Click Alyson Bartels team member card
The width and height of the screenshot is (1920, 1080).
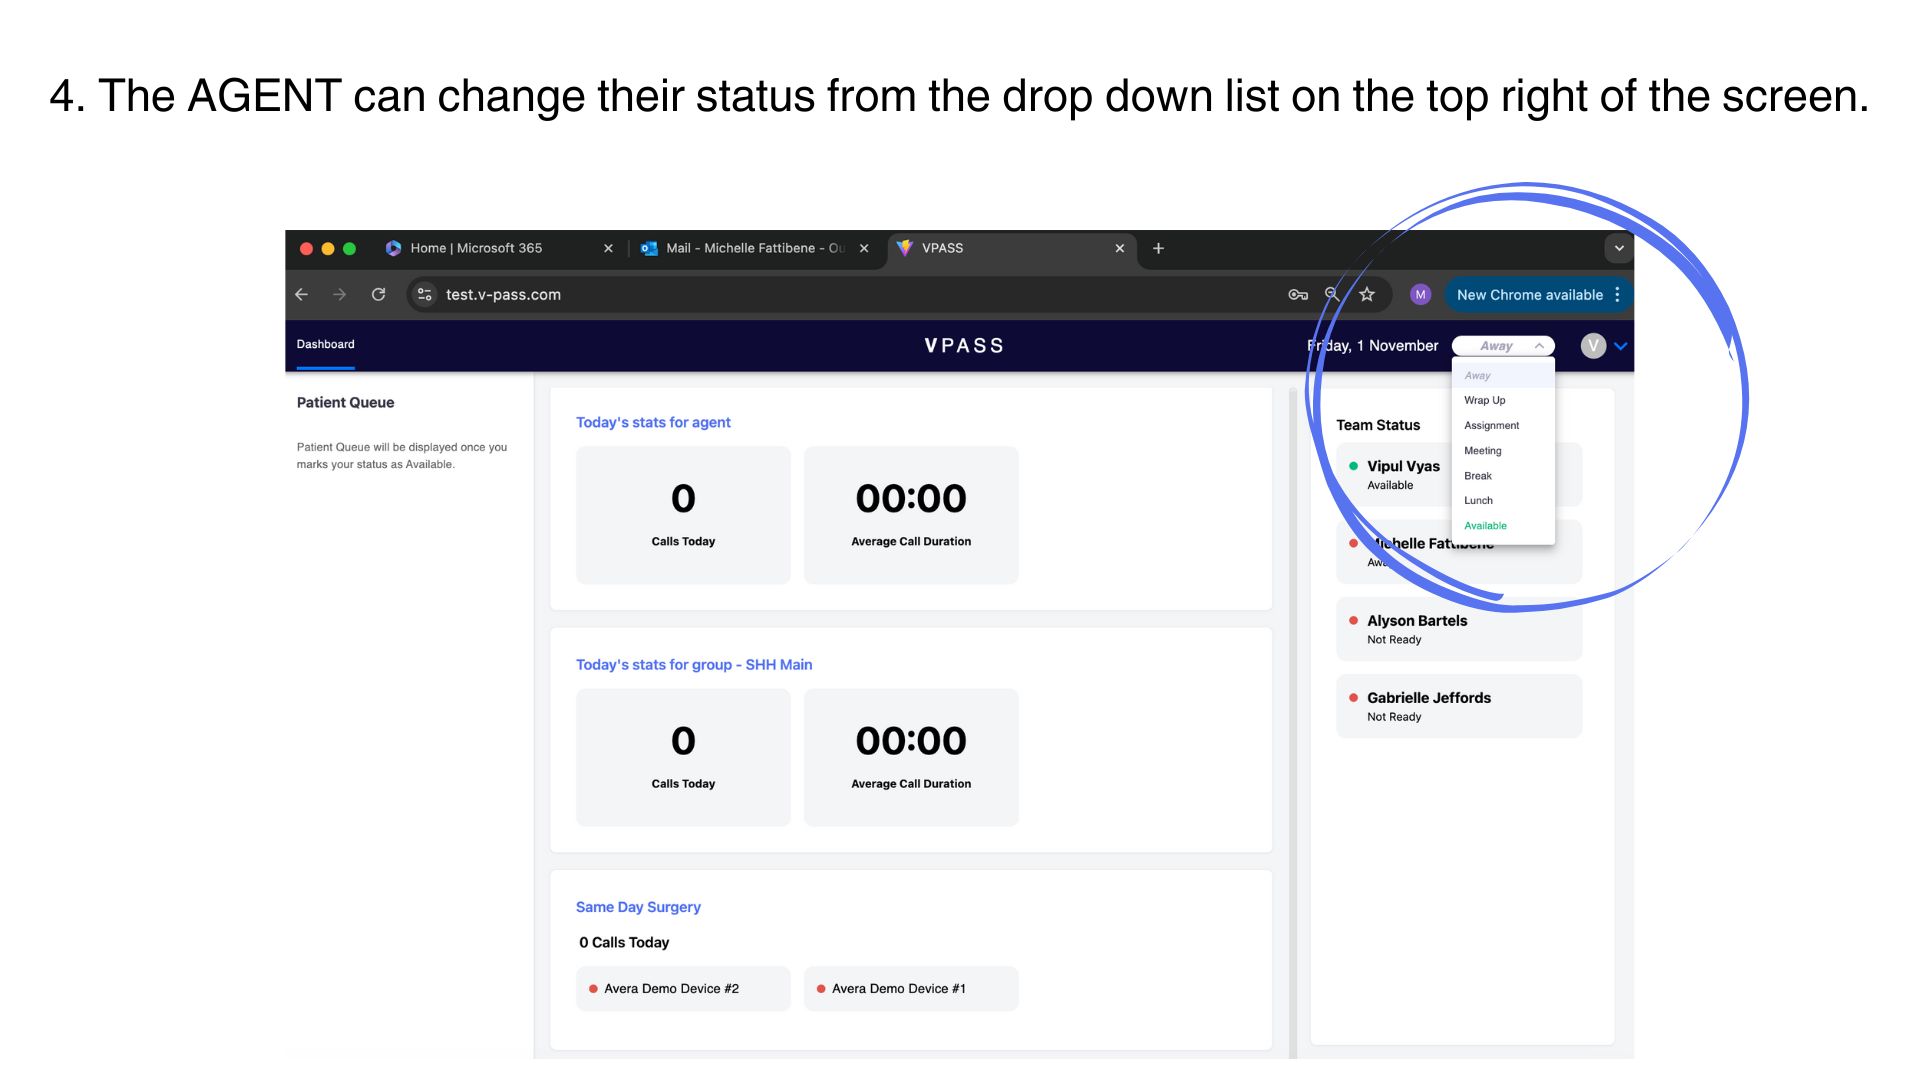[x=1459, y=629]
